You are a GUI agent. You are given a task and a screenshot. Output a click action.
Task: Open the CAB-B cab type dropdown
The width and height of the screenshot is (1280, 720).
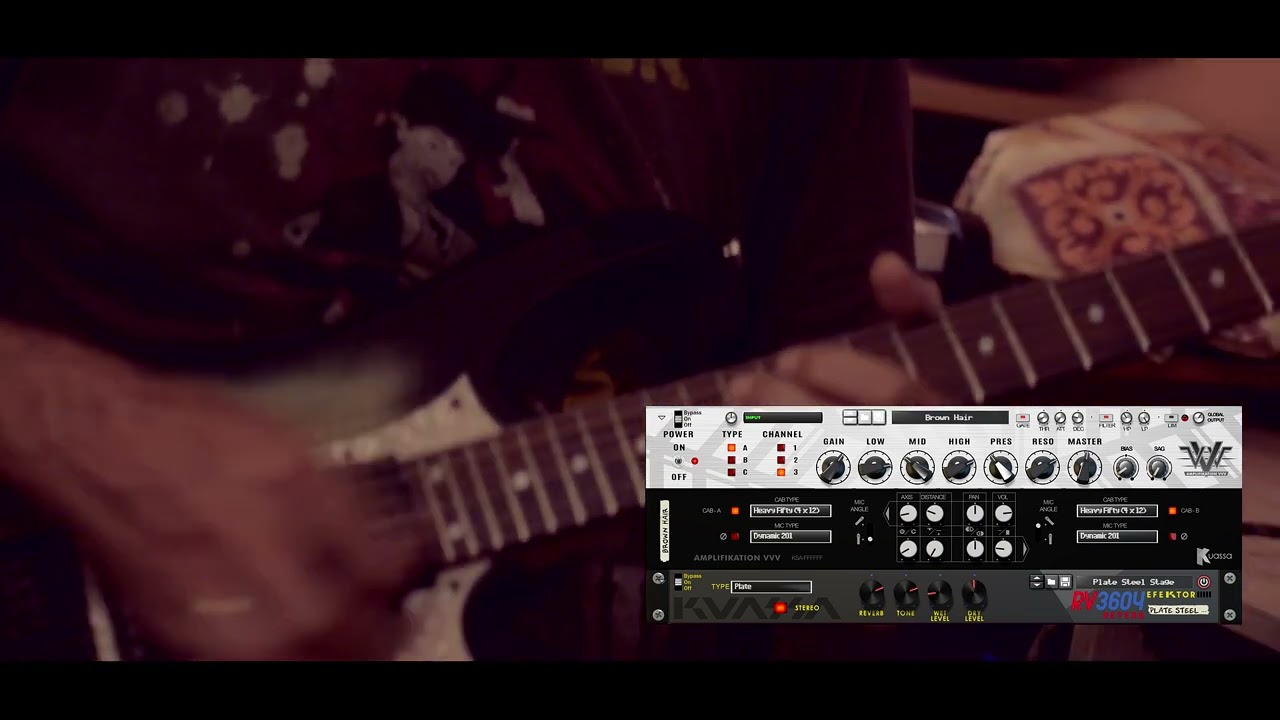[1117, 511]
